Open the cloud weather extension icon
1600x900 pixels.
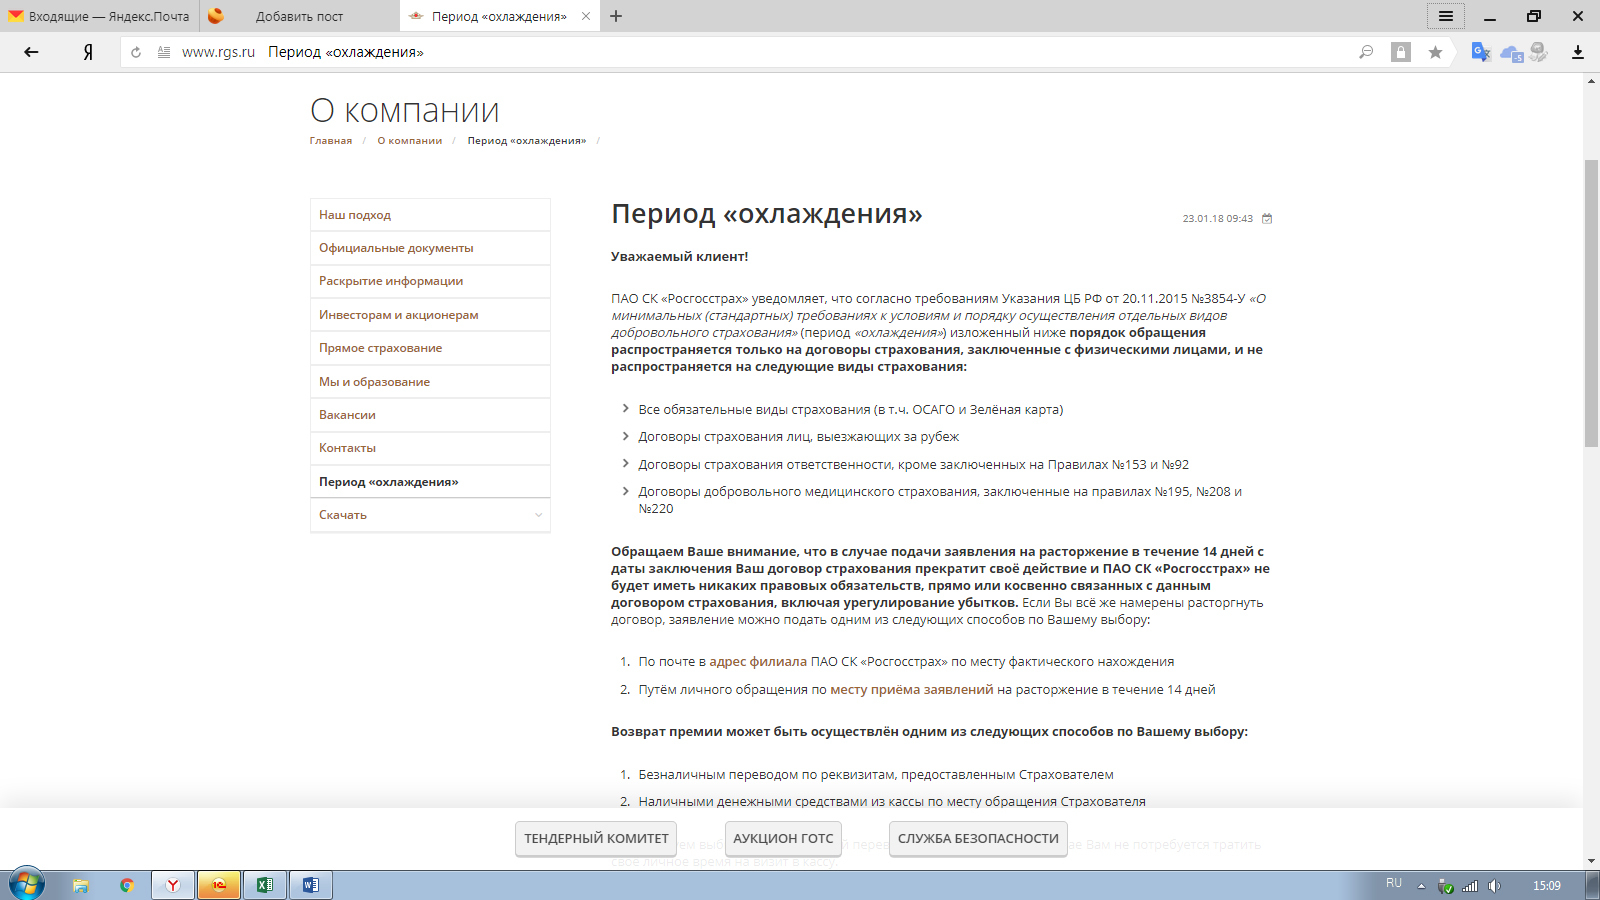pos(1511,52)
